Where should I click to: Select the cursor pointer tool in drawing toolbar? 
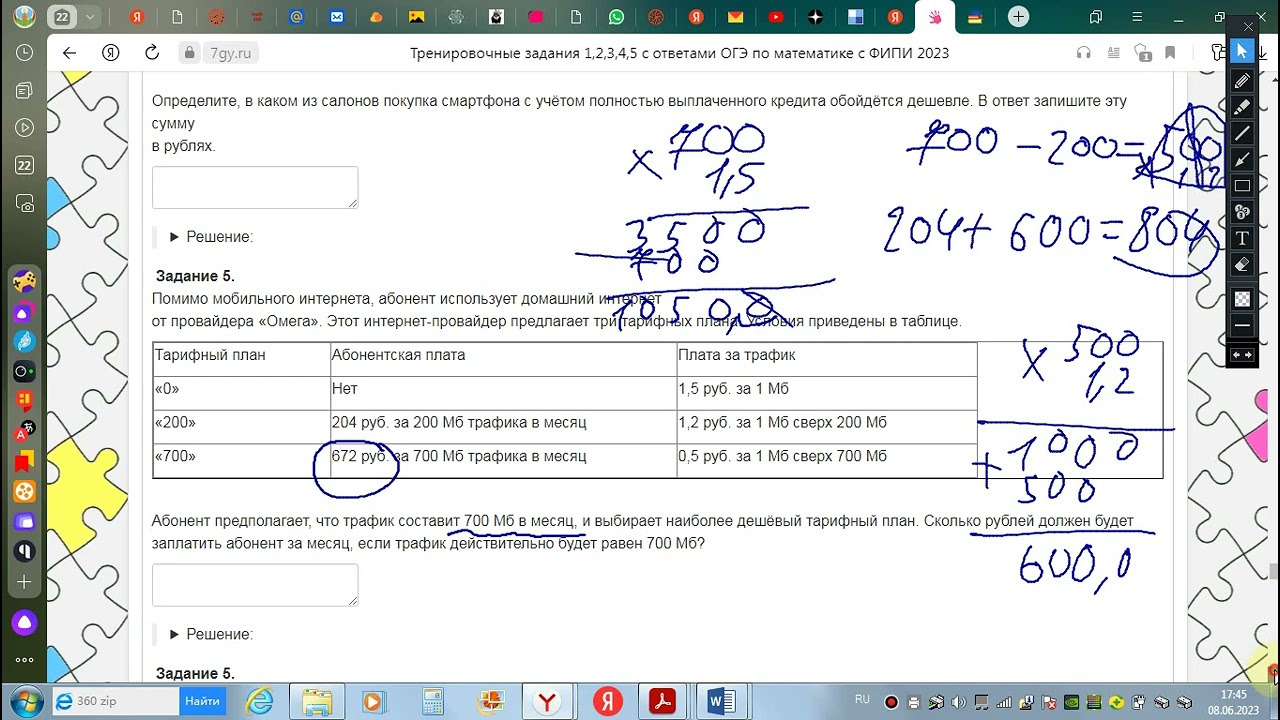pos(1242,51)
